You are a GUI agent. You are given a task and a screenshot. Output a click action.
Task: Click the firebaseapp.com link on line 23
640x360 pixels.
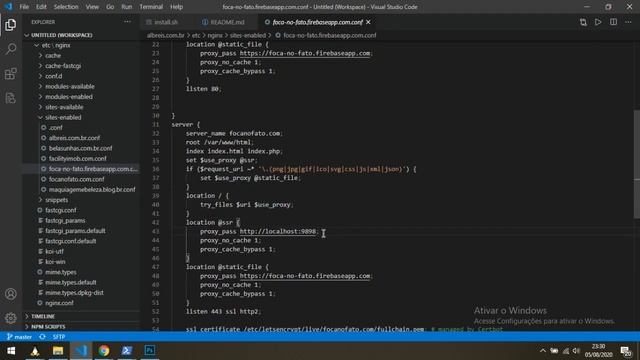point(305,53)
